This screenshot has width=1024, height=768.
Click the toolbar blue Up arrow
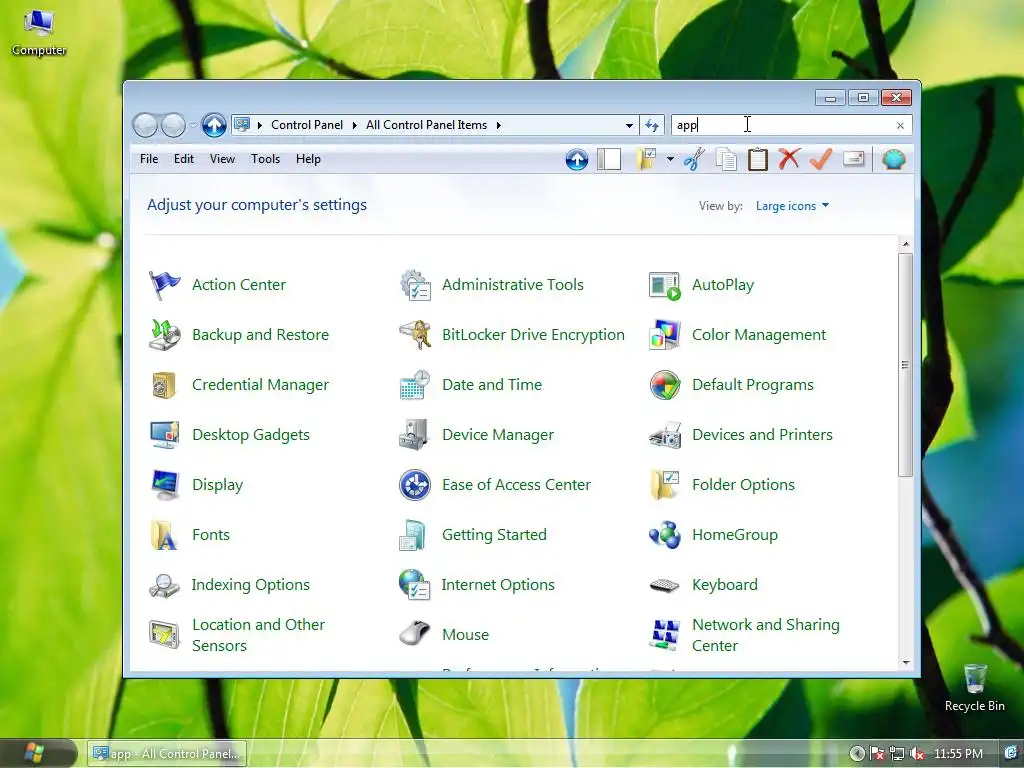(x=577, y=159)
